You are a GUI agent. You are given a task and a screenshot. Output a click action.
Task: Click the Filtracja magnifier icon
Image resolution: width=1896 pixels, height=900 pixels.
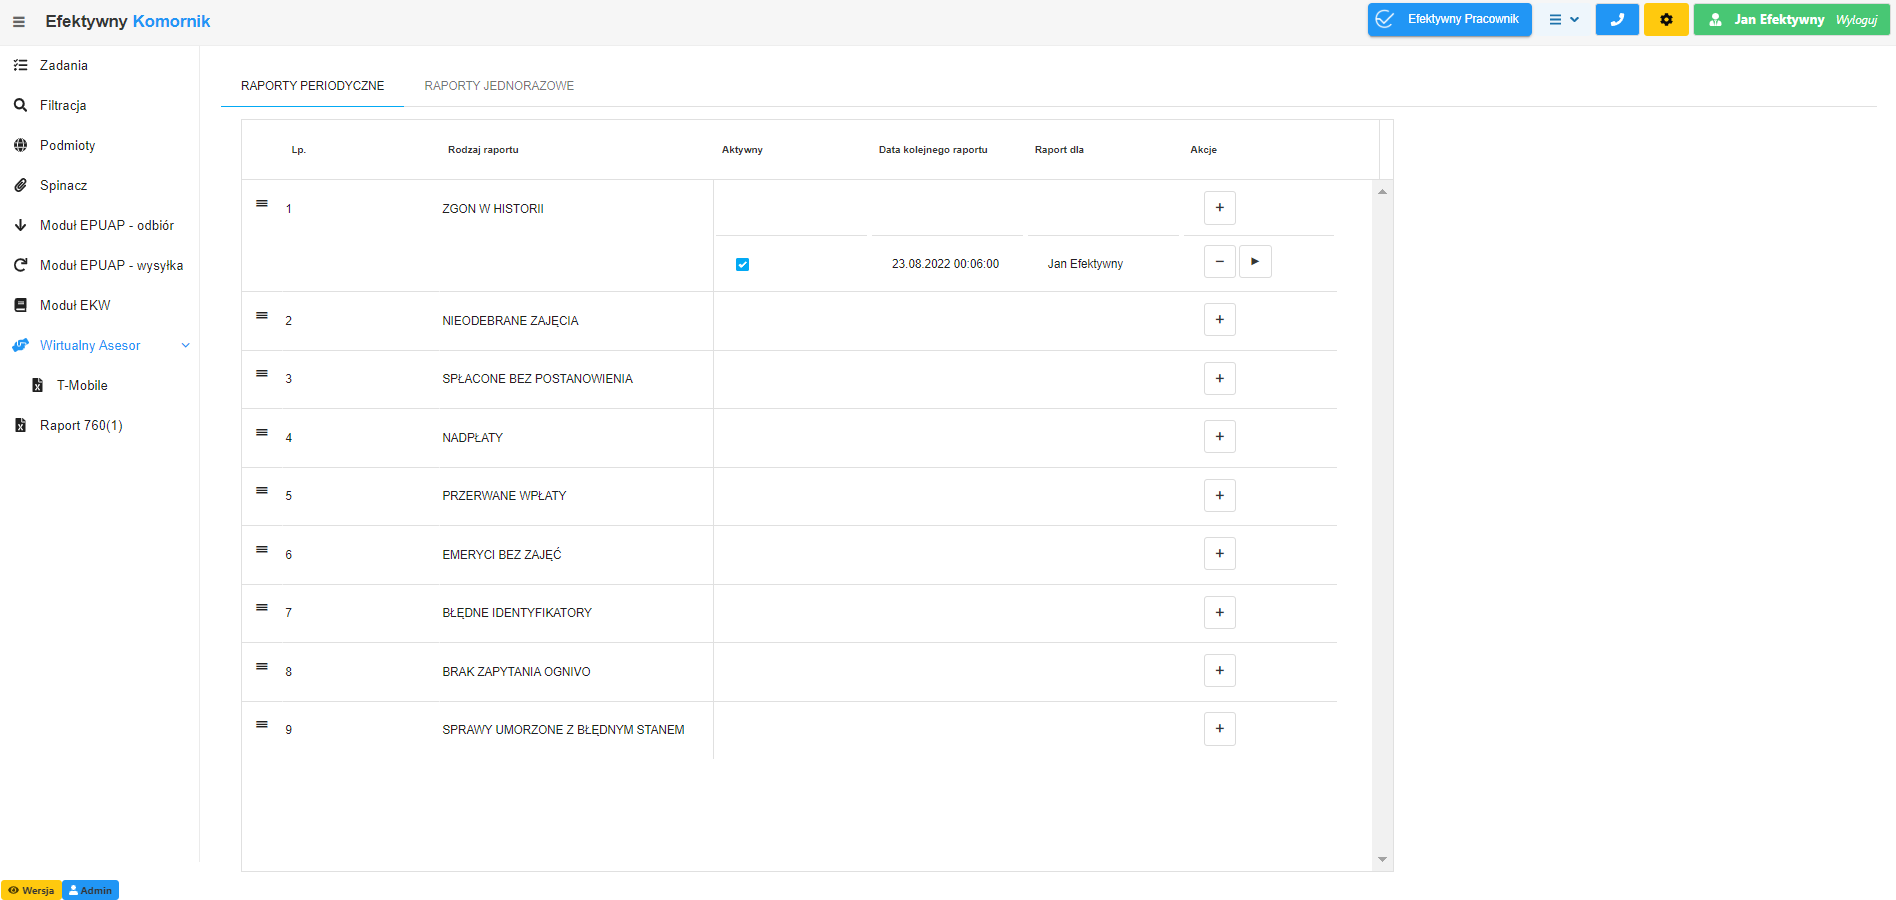point(20,105)
